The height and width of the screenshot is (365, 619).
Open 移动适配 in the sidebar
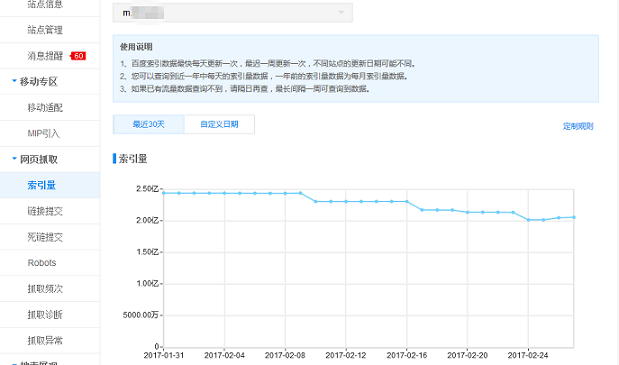tap(45, 107)
